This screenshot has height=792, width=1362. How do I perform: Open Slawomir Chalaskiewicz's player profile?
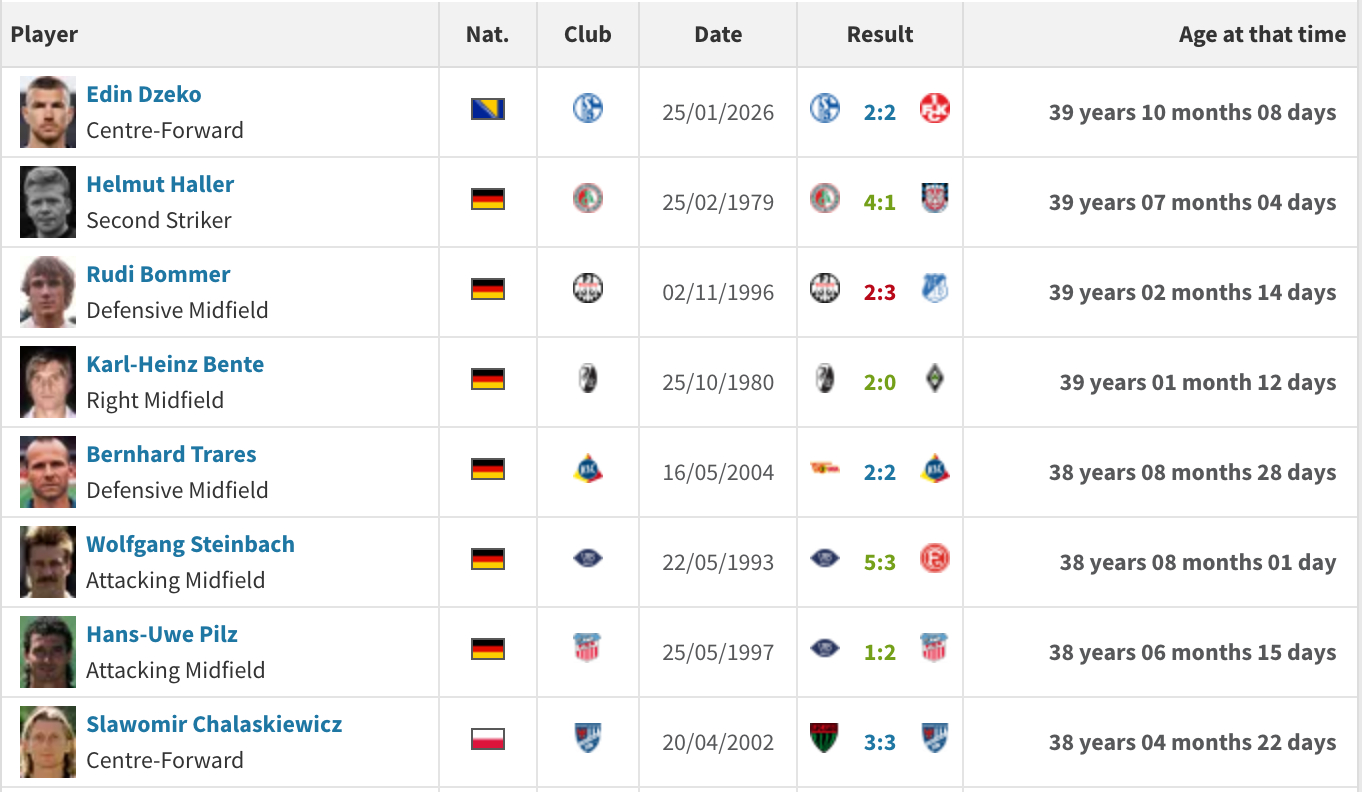pyautogui.click(x=214, y=724)
